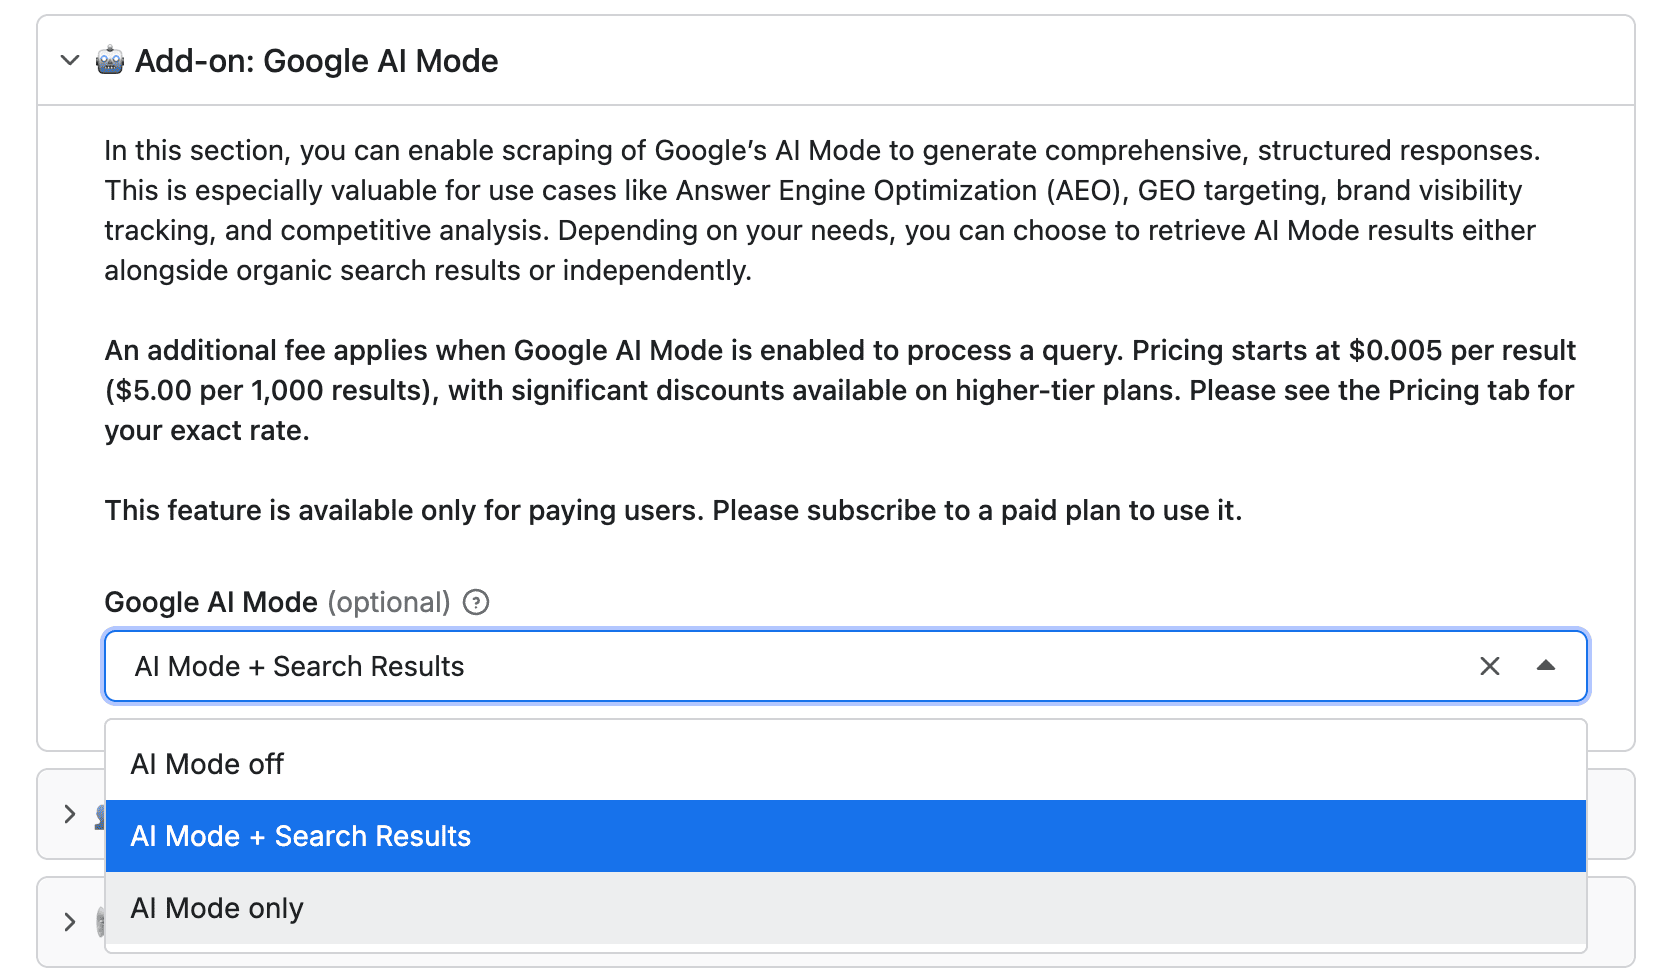Expand the bottom collapsed section chevron
The height and width of the screenshot is (980, 1678).
[x=70, y=922]
